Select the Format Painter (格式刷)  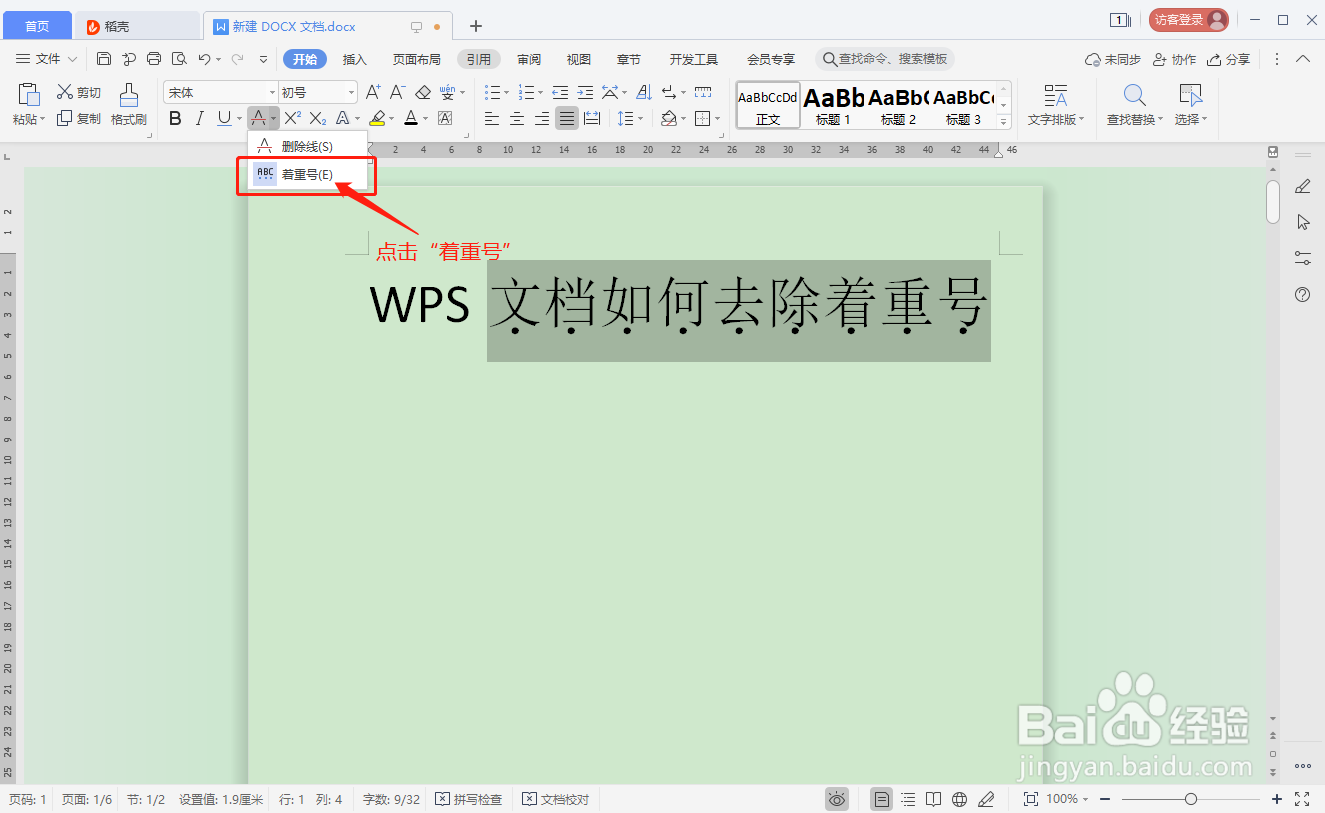(x=128, y=107)
